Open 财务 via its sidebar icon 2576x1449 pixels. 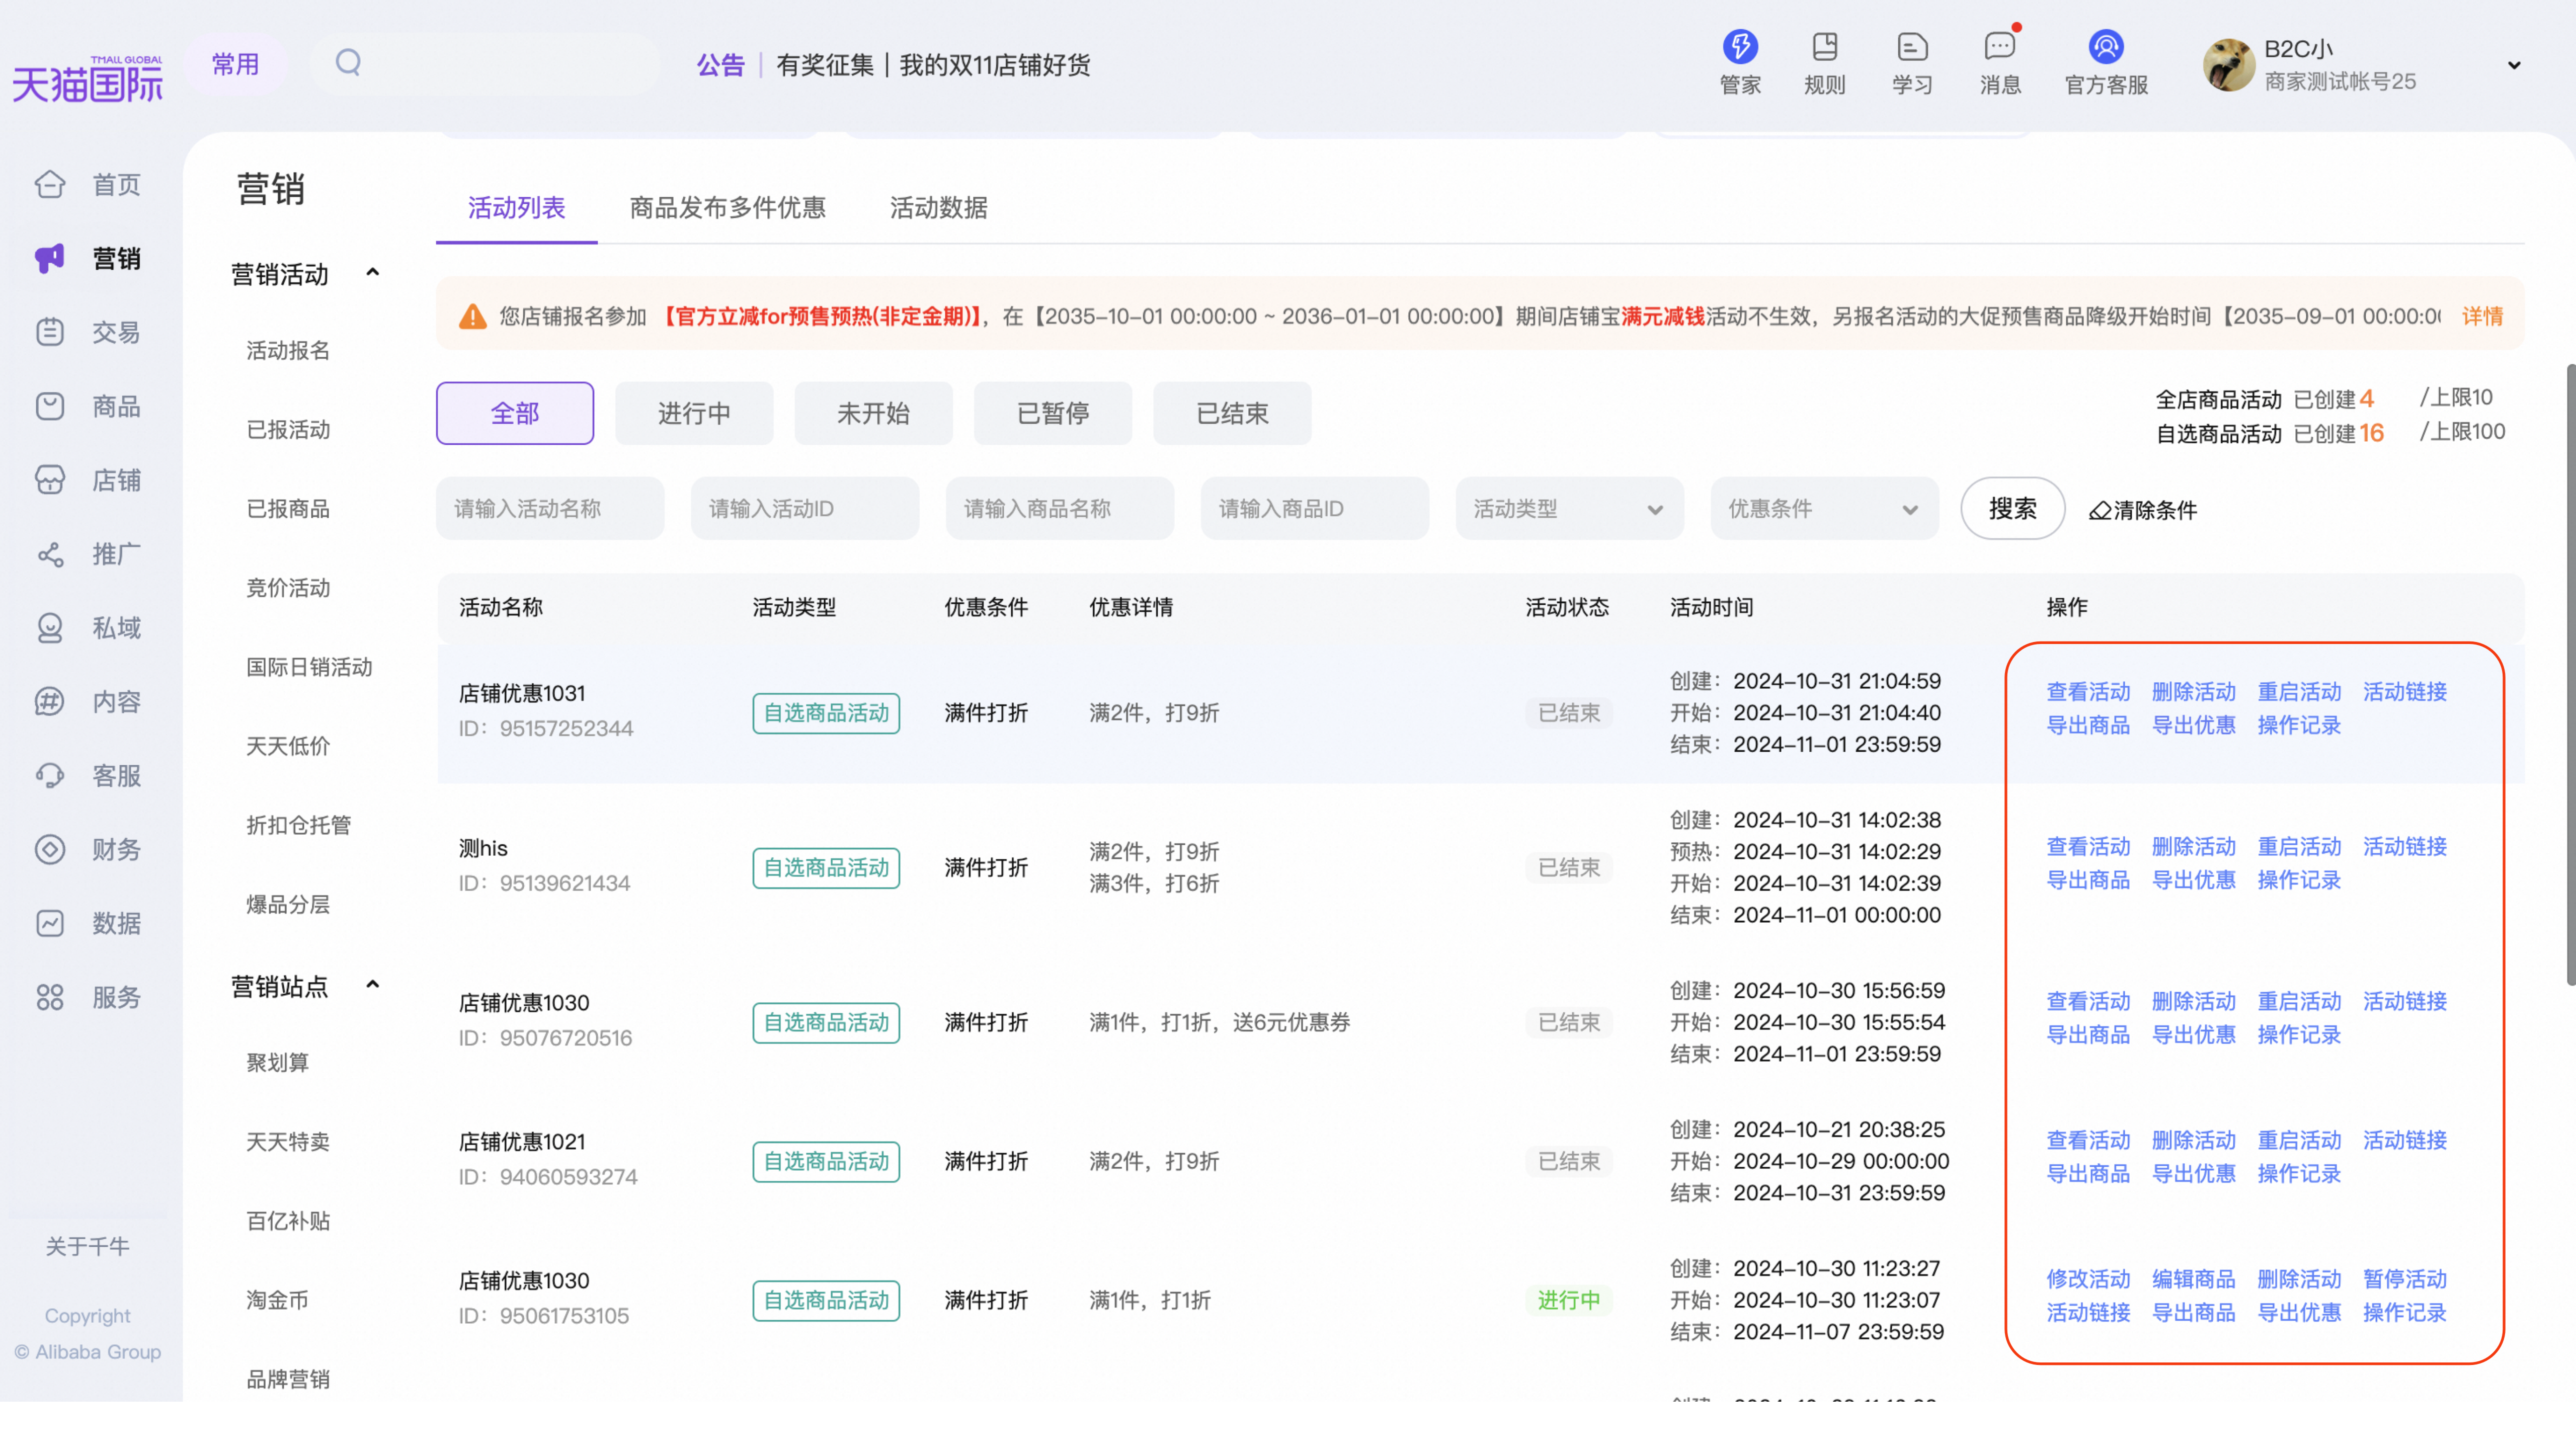pos(50,850)
